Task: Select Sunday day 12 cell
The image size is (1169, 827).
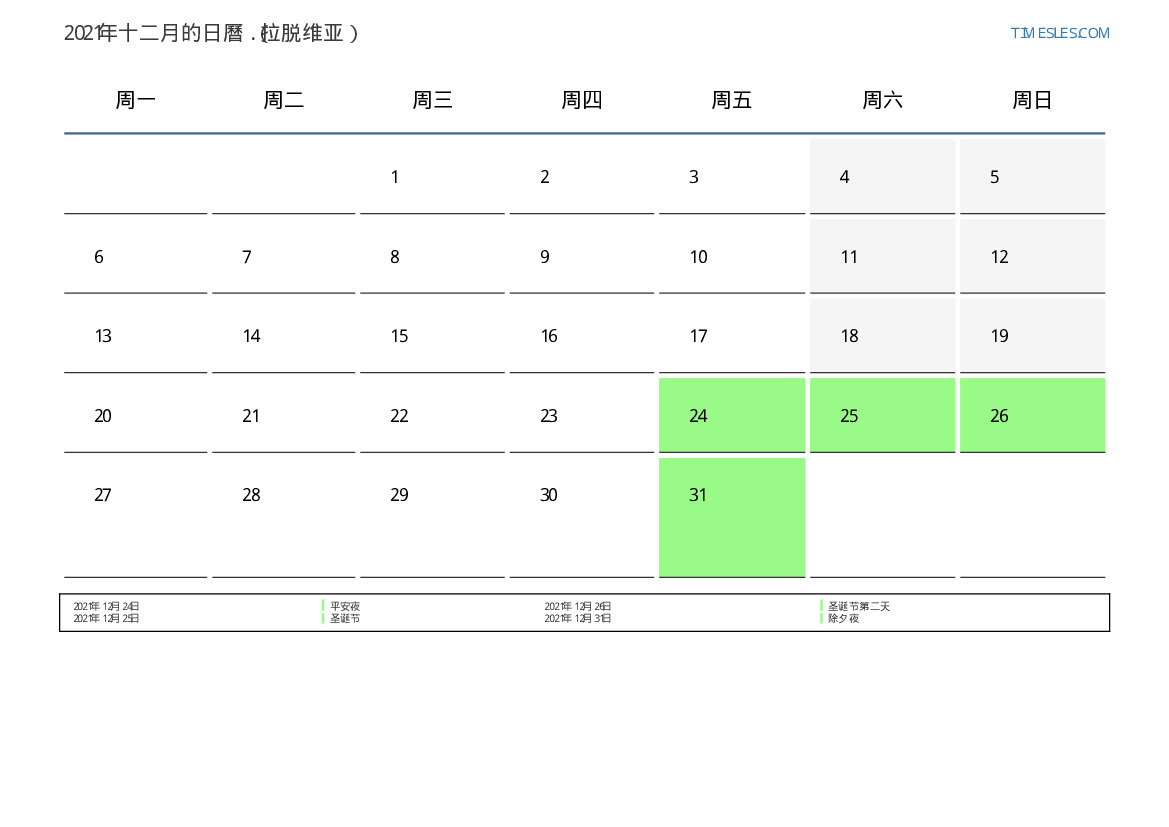Action: click(1033, 257)
